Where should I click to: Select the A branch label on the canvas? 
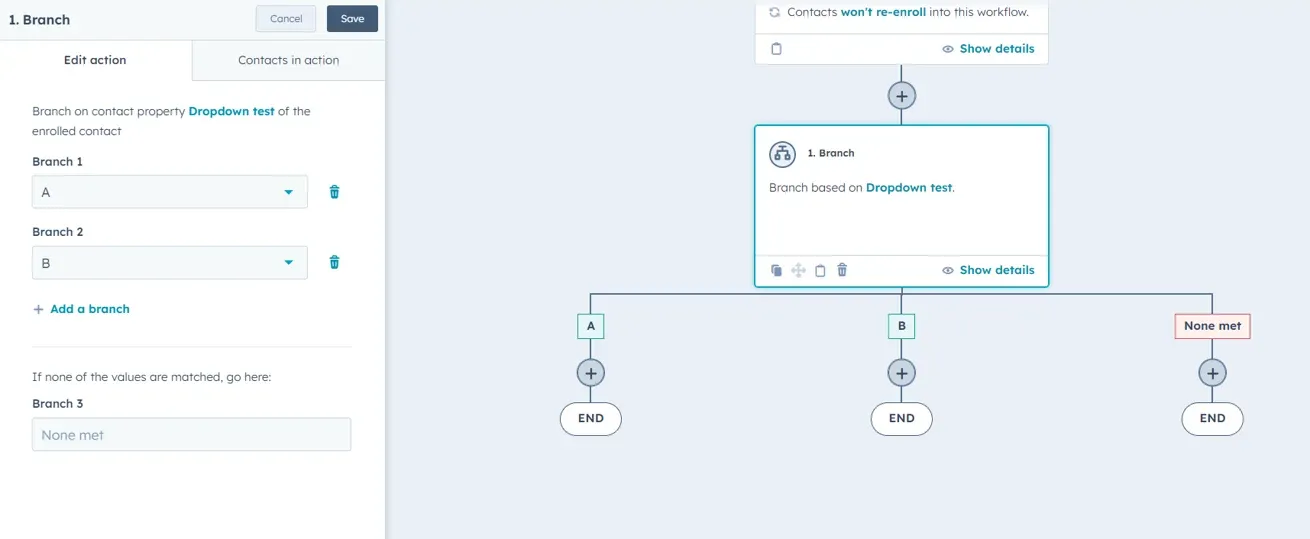591,326
